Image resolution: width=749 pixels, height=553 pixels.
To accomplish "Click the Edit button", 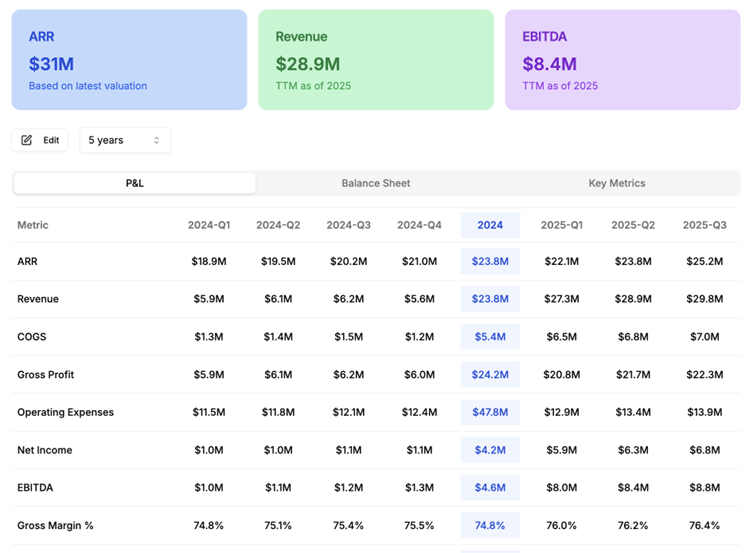I will [40, 140].
